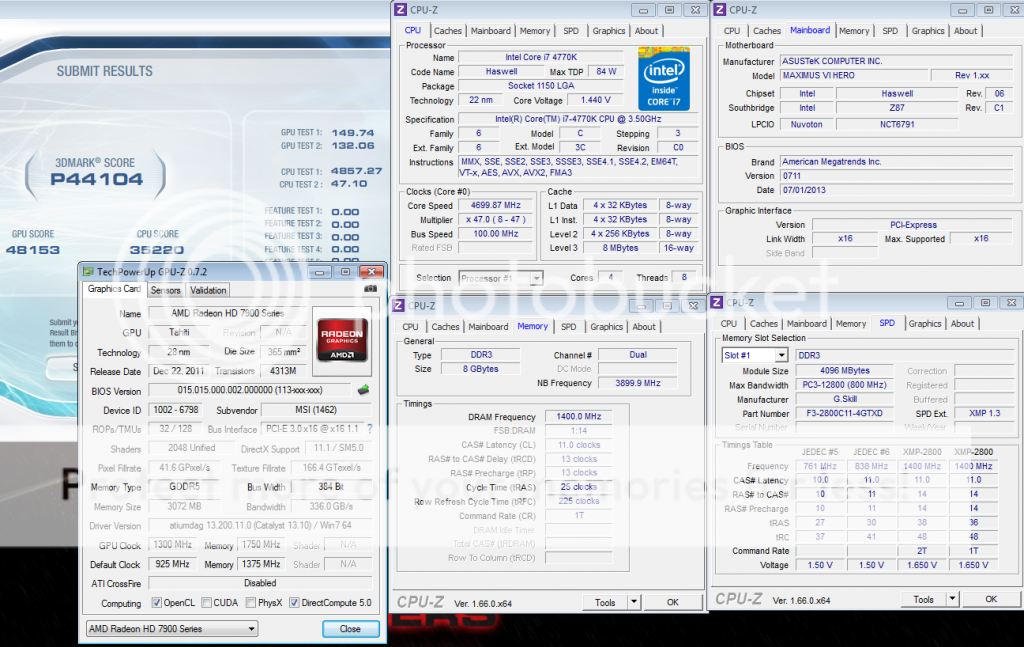The image size is (1024, 647).
Task: Click the Radeon Graphics AMD logo
Action: point(342,338)
